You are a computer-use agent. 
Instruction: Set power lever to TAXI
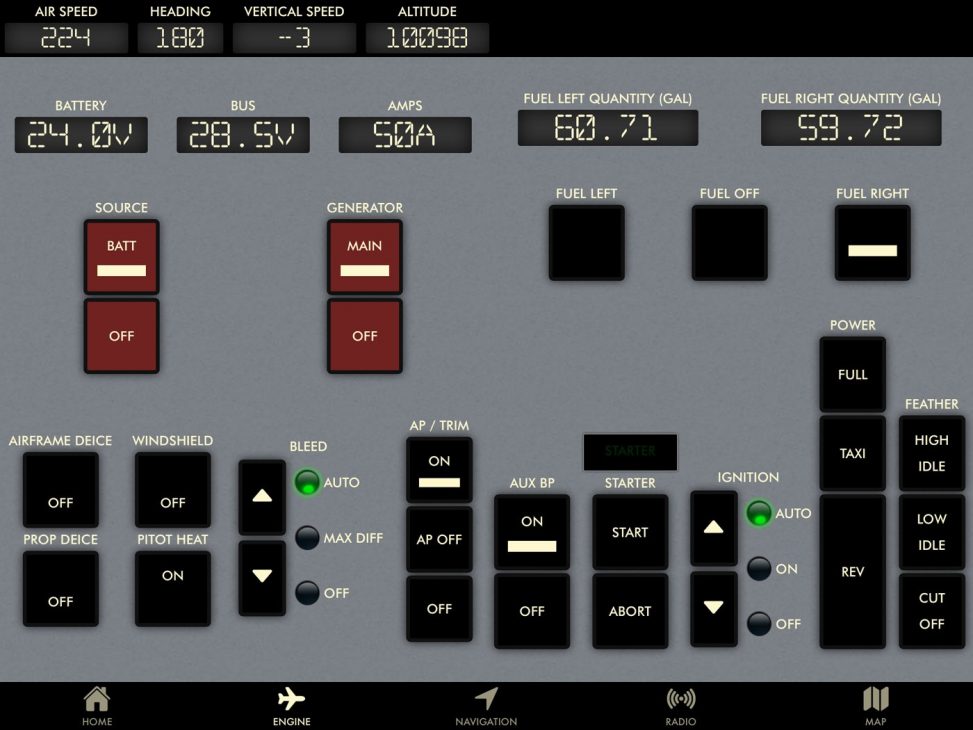[851, 453]
